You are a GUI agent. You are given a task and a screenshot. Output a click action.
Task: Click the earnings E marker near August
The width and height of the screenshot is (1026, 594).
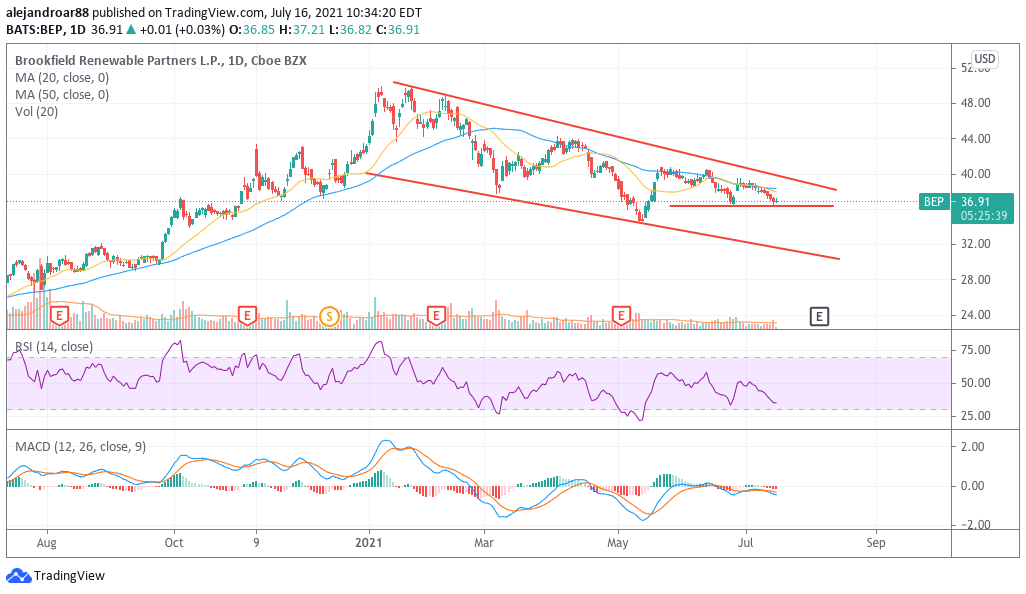click(x=60, y=317)
